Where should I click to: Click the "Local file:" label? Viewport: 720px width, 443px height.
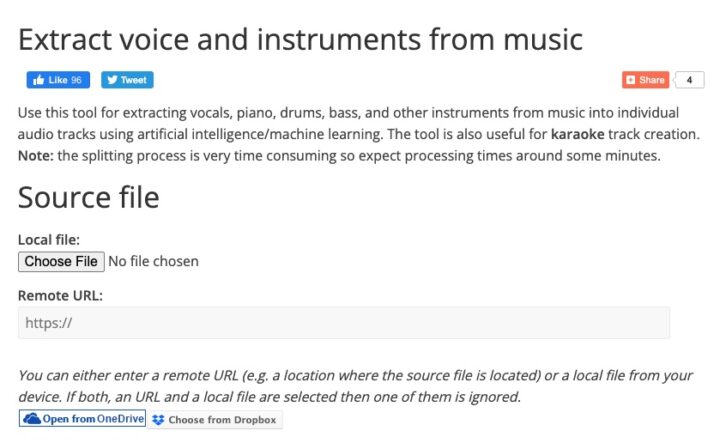(48, 240)
